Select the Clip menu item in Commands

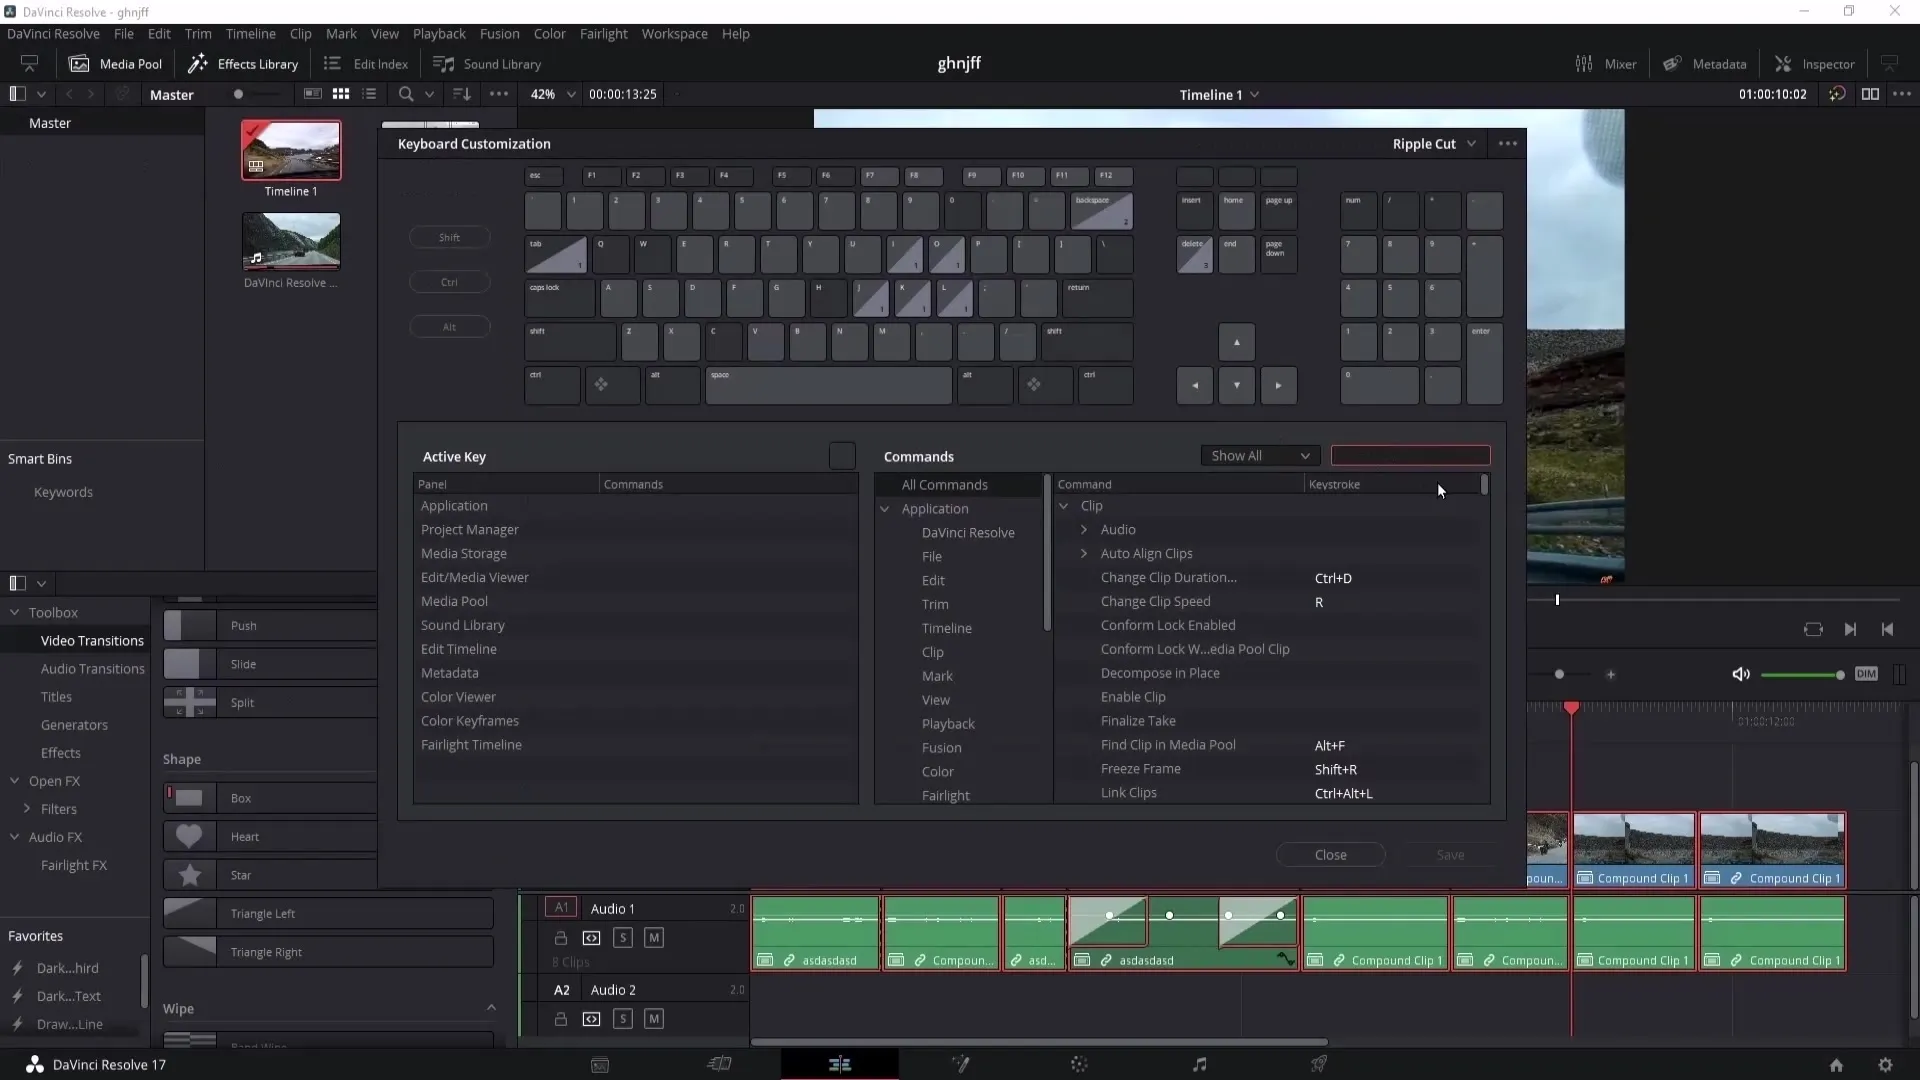(x=934, y=651)
